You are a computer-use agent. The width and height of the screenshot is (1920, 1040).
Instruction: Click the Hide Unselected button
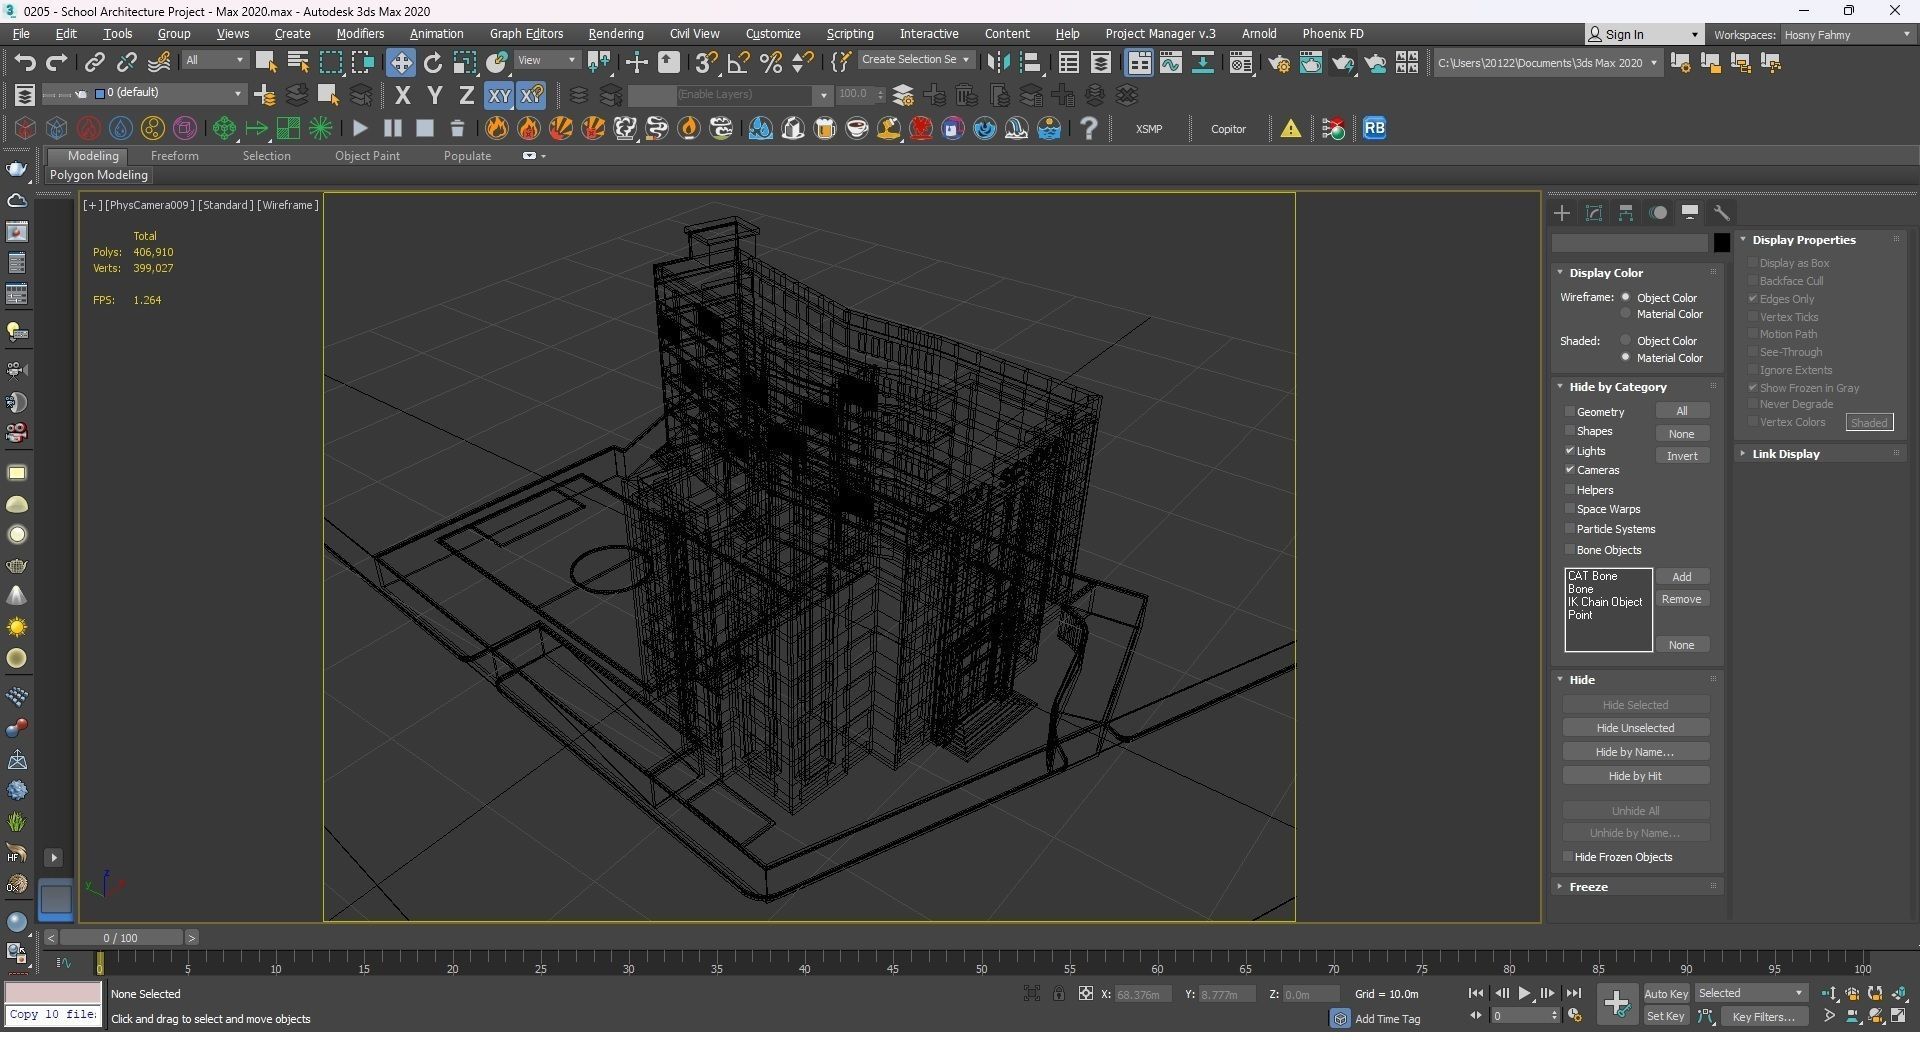point(1636,728)
